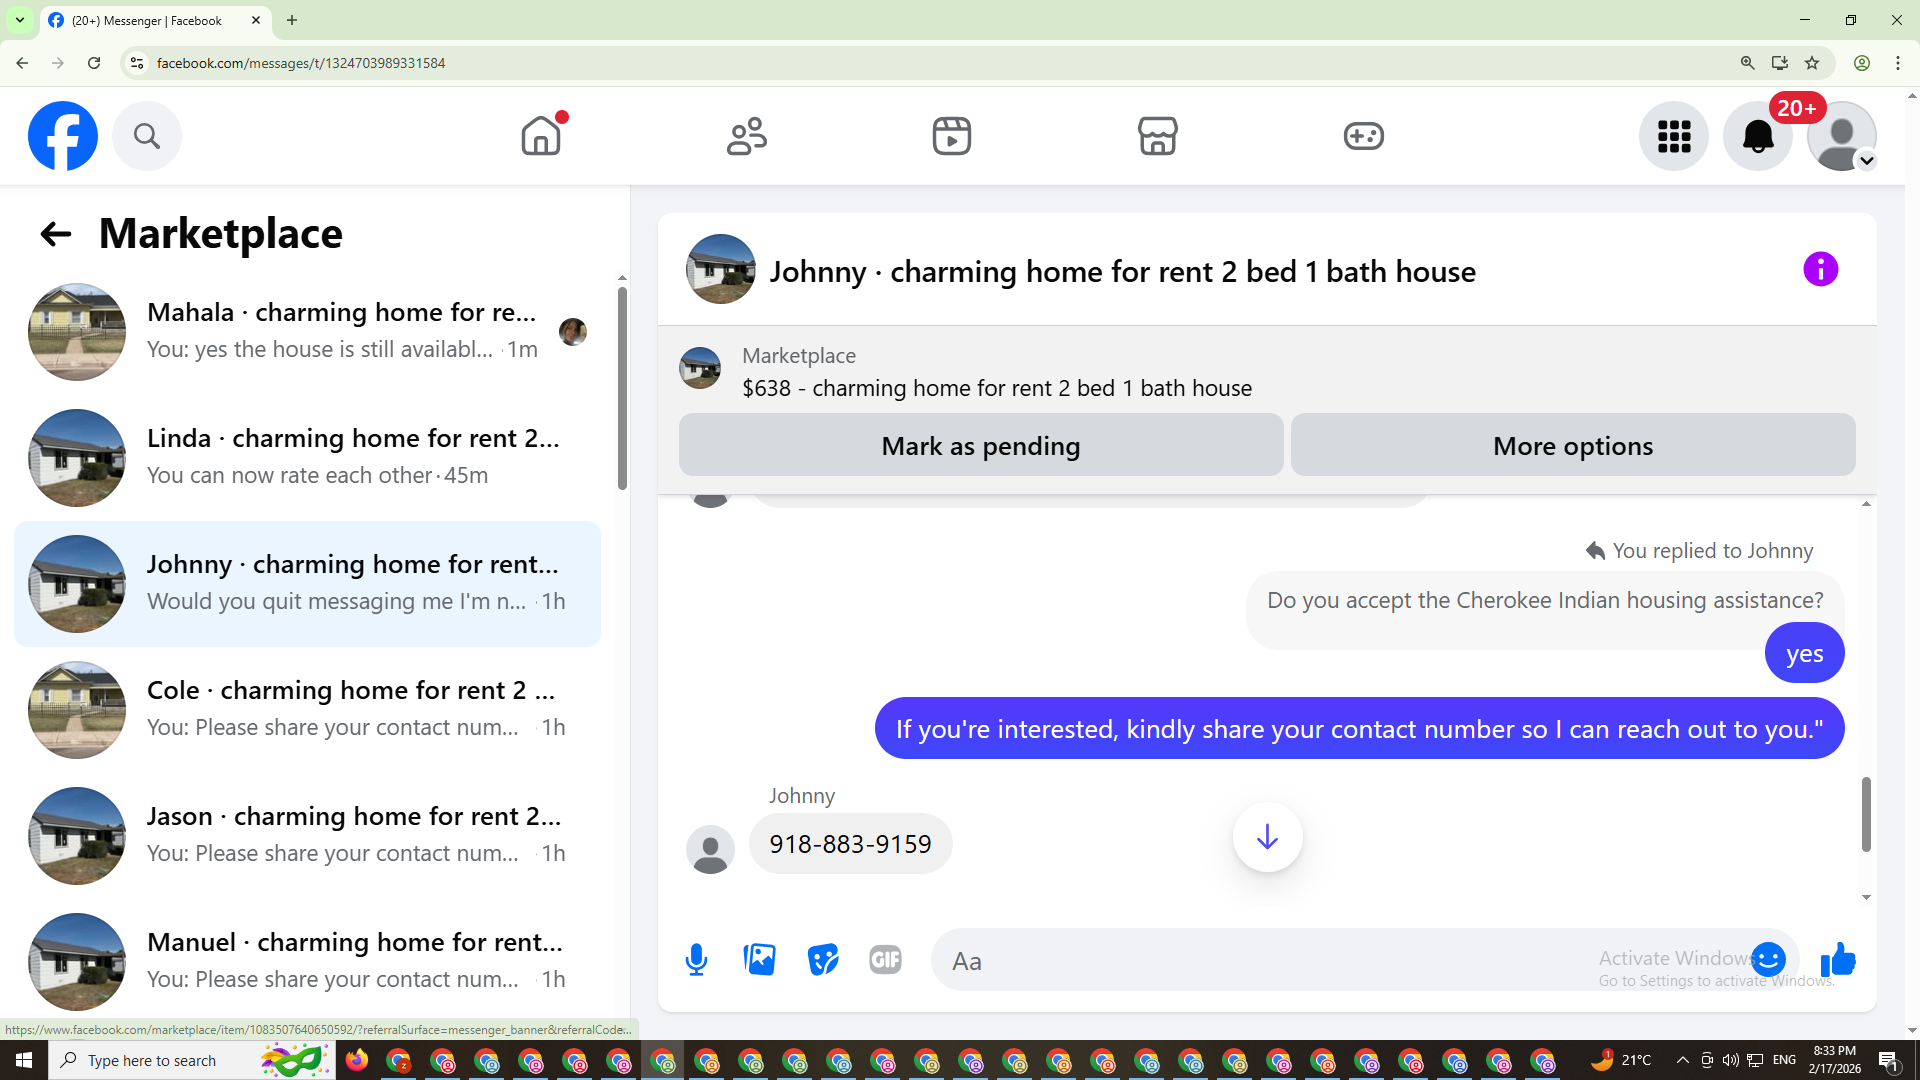The width and height of the screenshot is (1920, 1080).
Task: Go to Facebook Marketplace tab
Action: 1157,136
